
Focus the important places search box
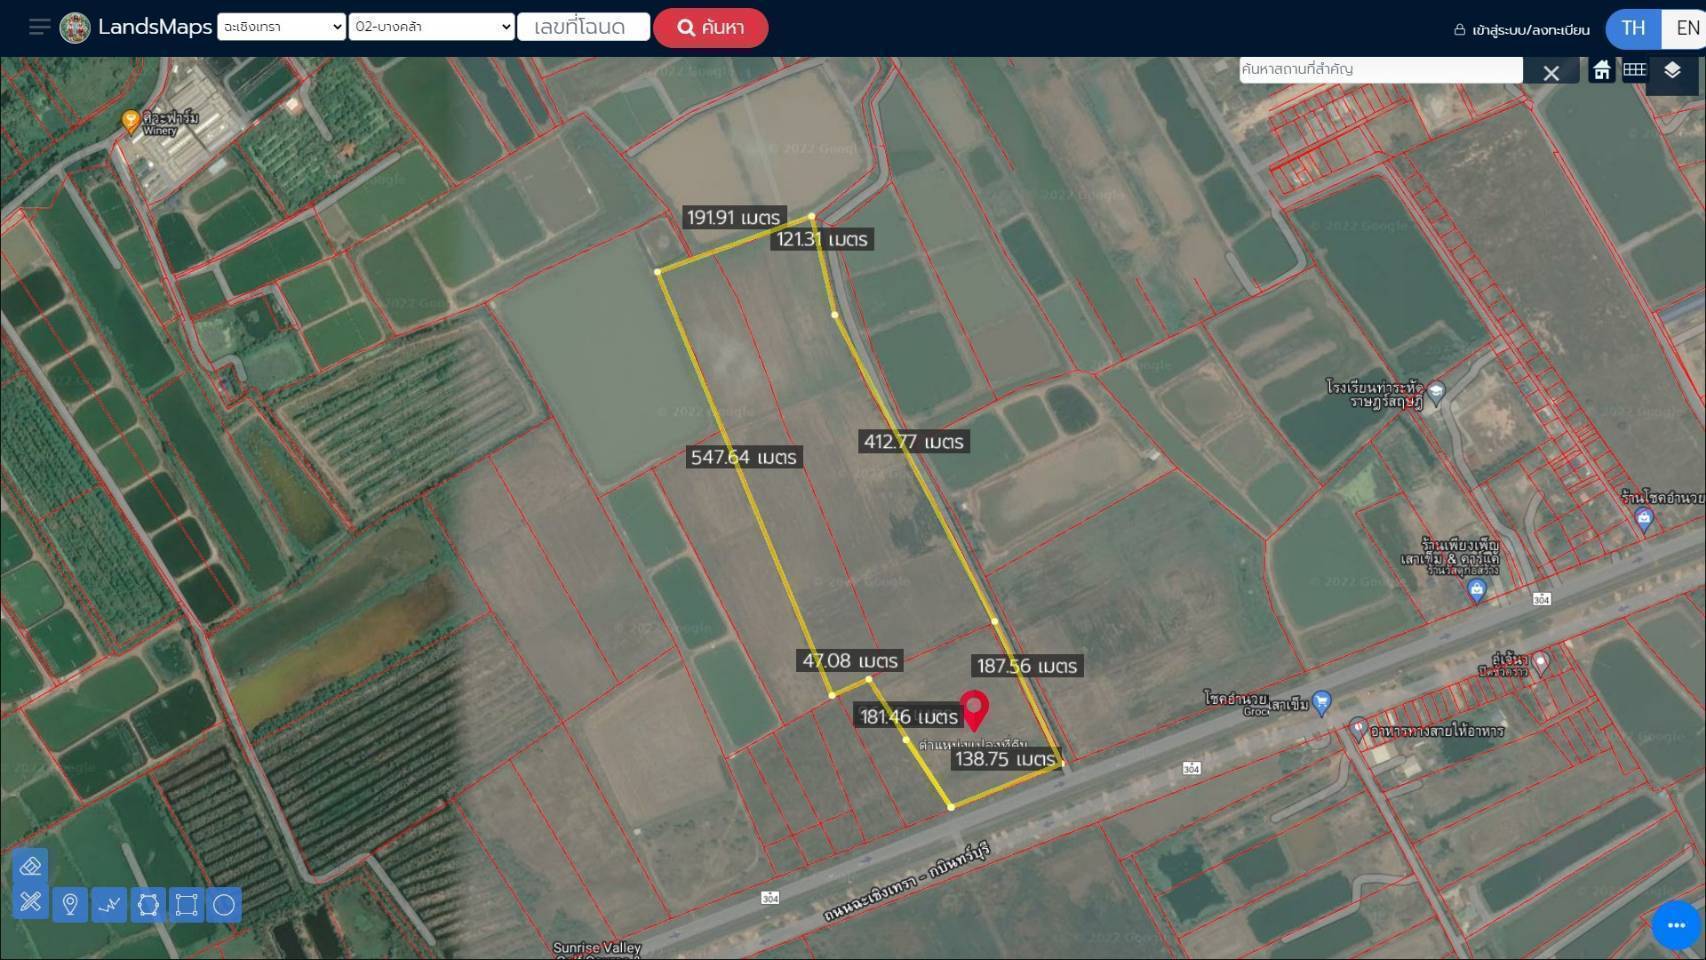point(1380,69)
